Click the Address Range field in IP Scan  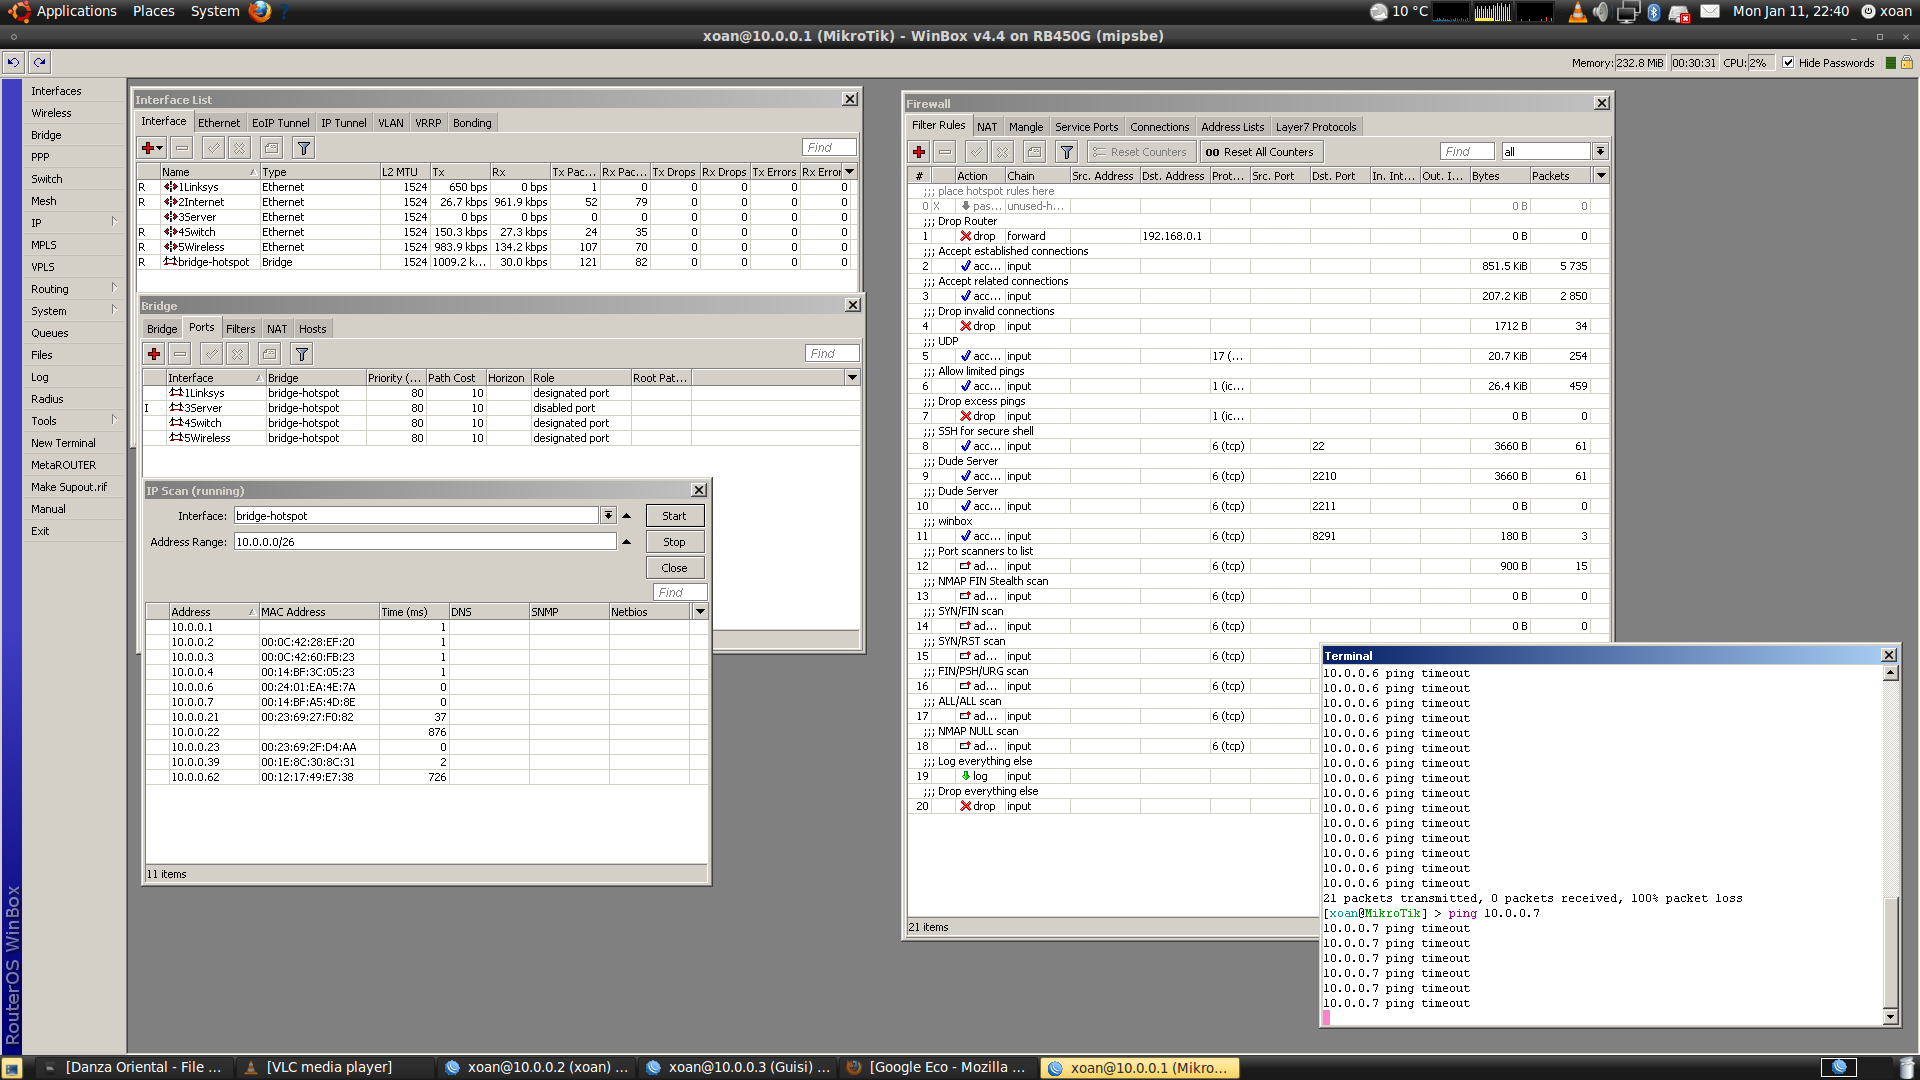pos(425,542)
